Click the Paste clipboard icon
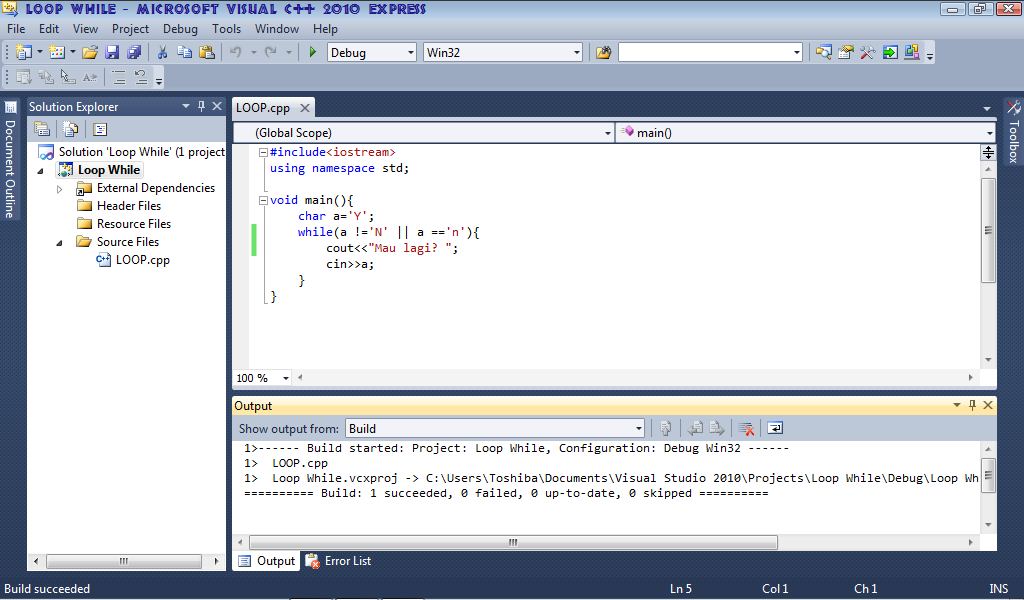This screenshot has height=600, width=1024. [206, 52]
